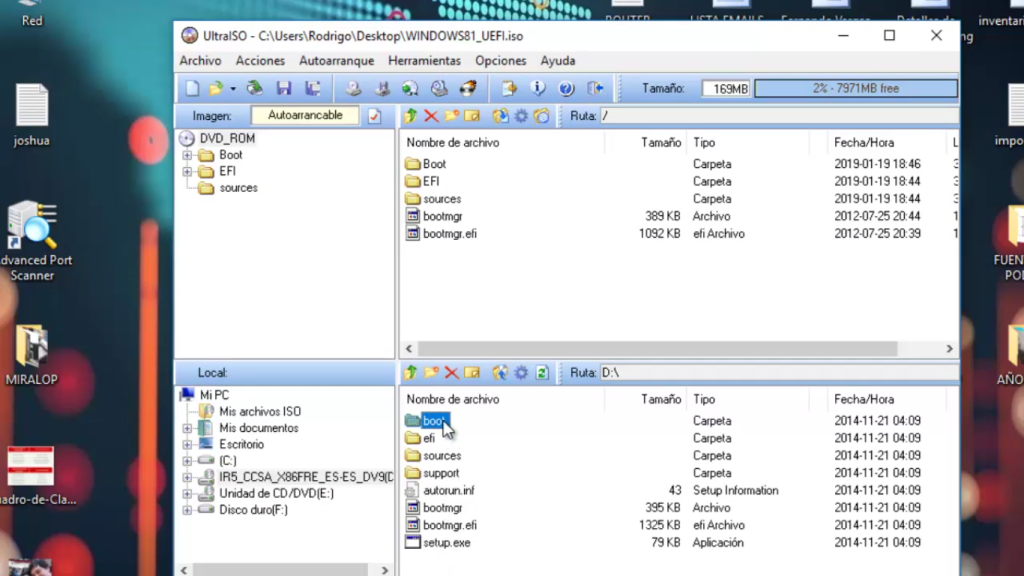The image size is (1024, 576).
Task: Open Local pane gear settings icon
Action: coord(521,373)
